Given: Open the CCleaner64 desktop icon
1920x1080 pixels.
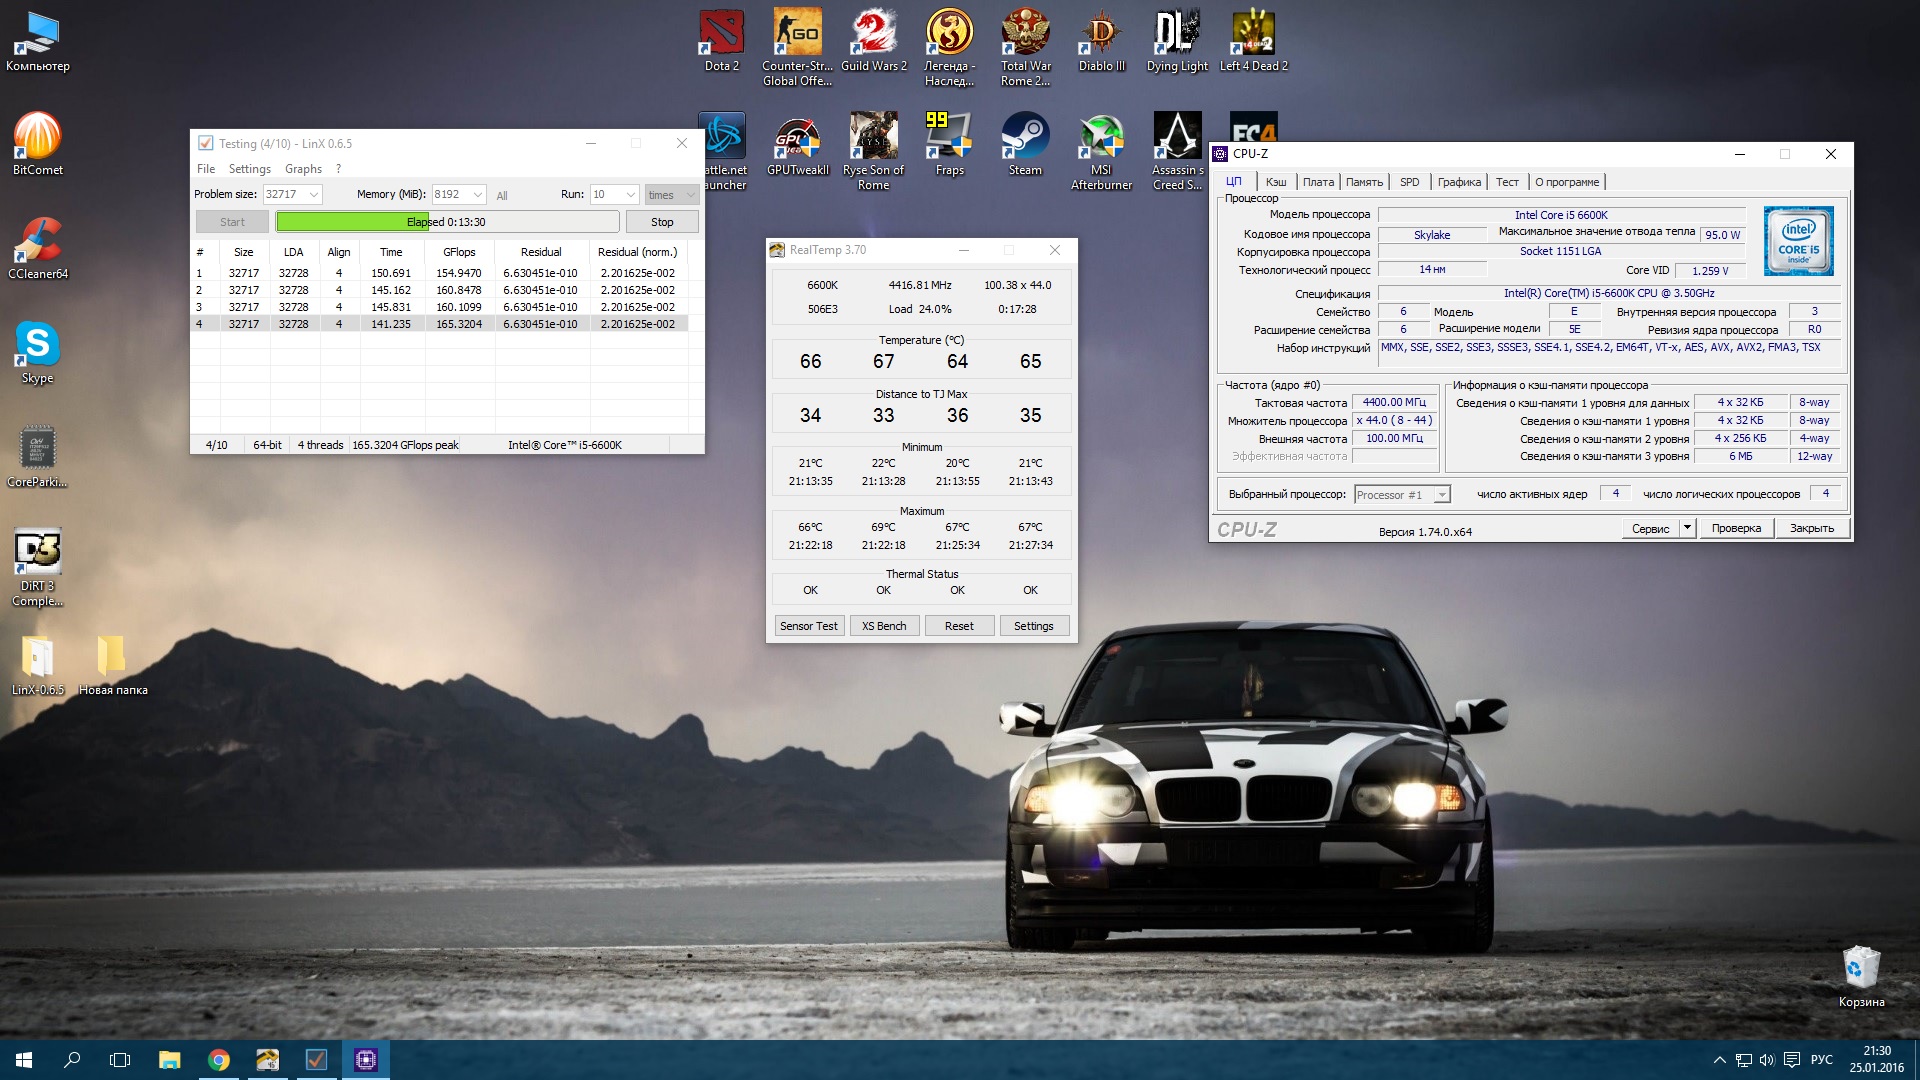Looking at the screenshot, I should [x=37, y=241].
